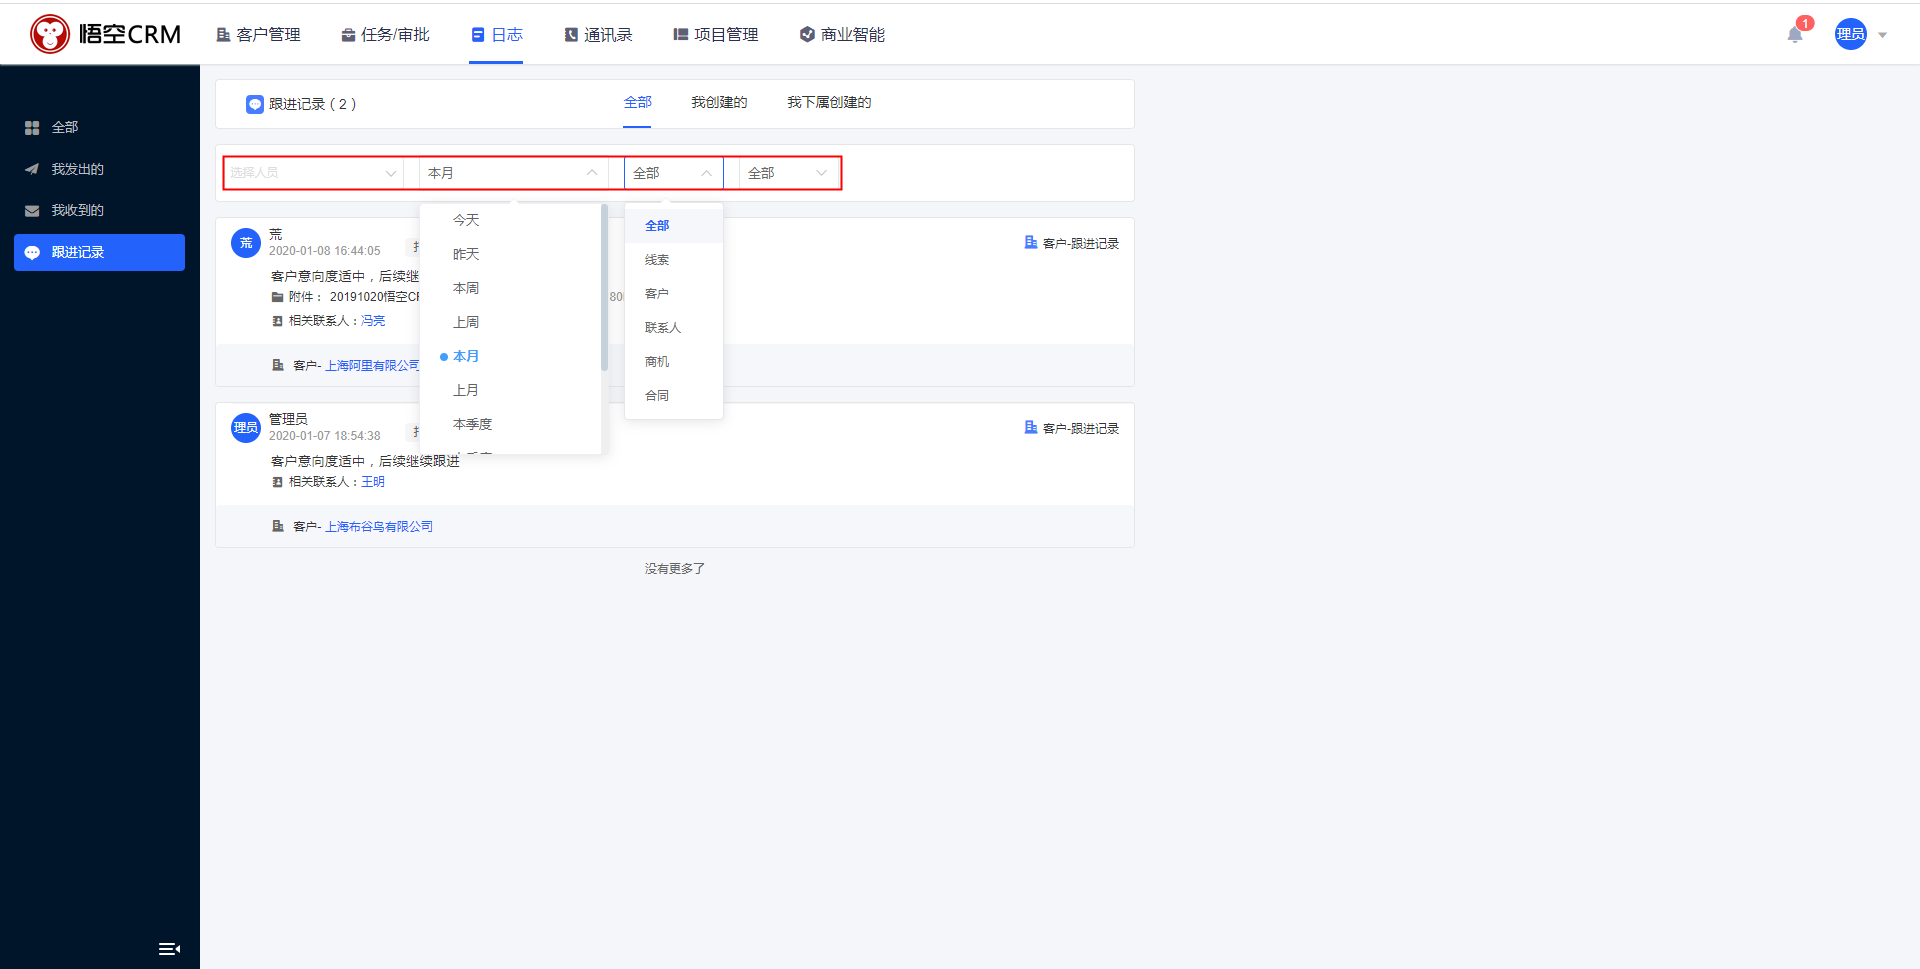The width and height of the screenshot is (1920, 969).
Task: Choose 本季度 from the date list
Action: click(510, 424)
